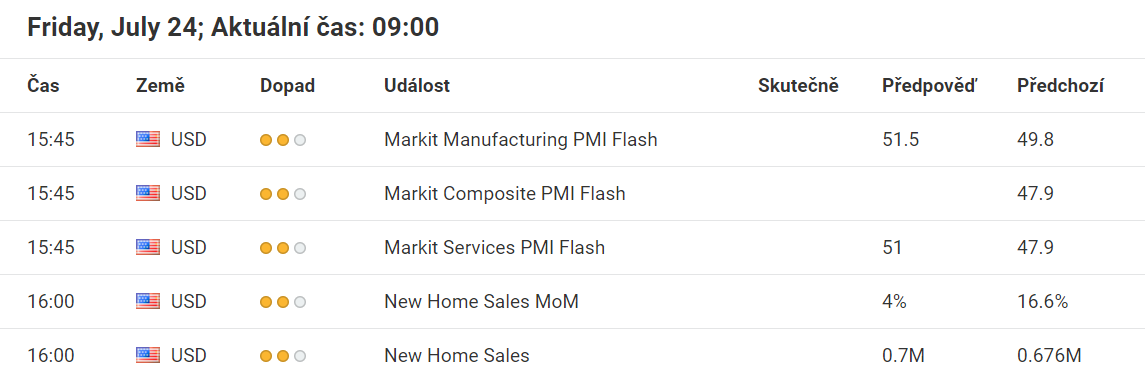
Task: Click the US flag in Composite PMI row
Action: 148,194
